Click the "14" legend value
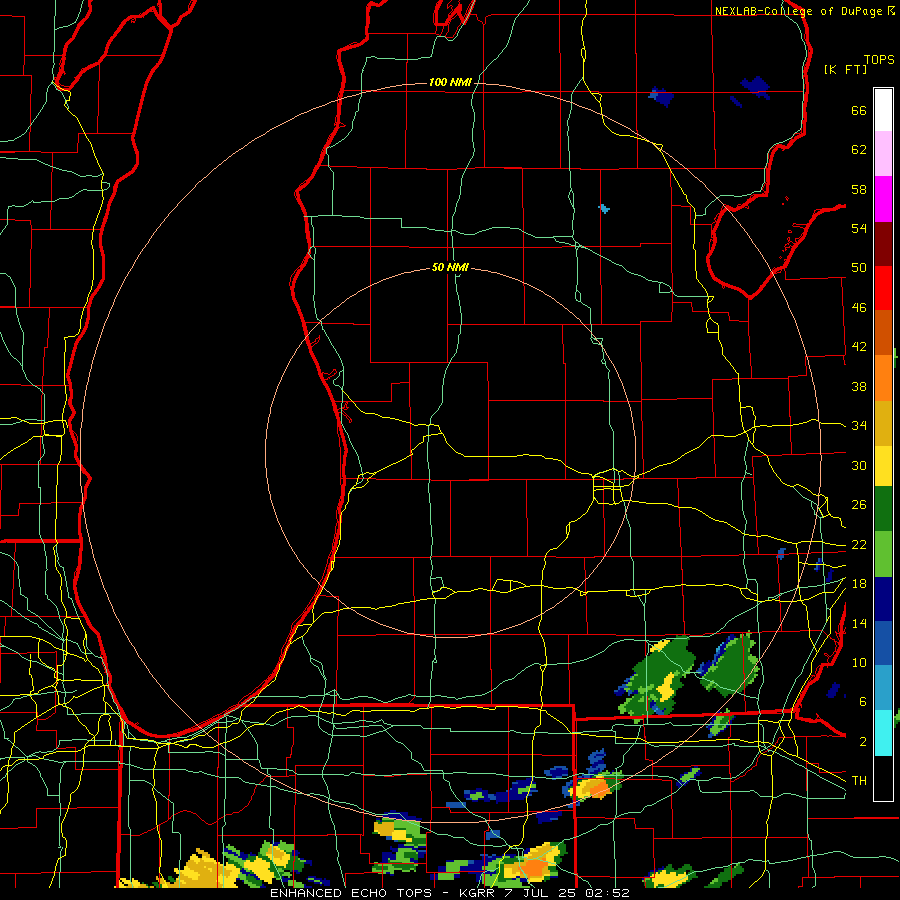900x900 pixels. click(x=859, y=624)
